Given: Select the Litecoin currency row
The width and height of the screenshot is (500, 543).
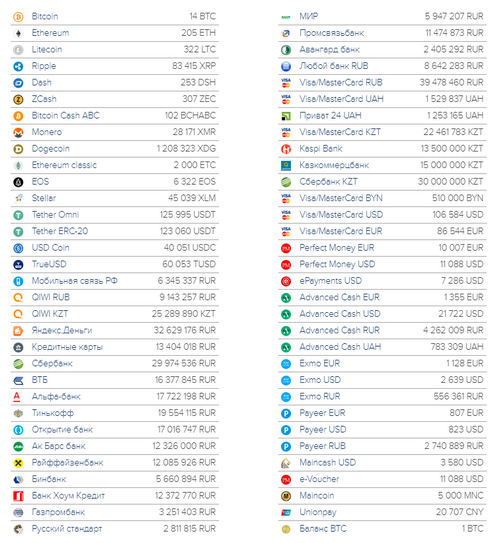Looking at the screenshot, I should tap(115, 50).
